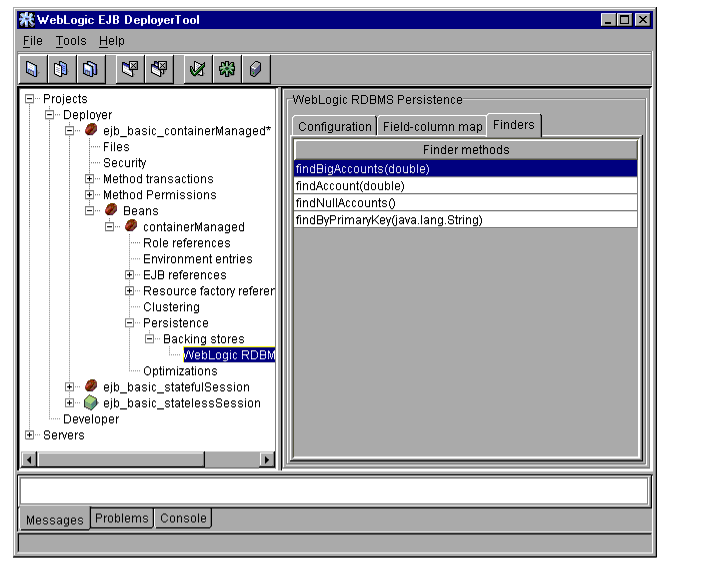Click the containerManaged bean icon
The image size is (713, 573).
tap(131, 226)
